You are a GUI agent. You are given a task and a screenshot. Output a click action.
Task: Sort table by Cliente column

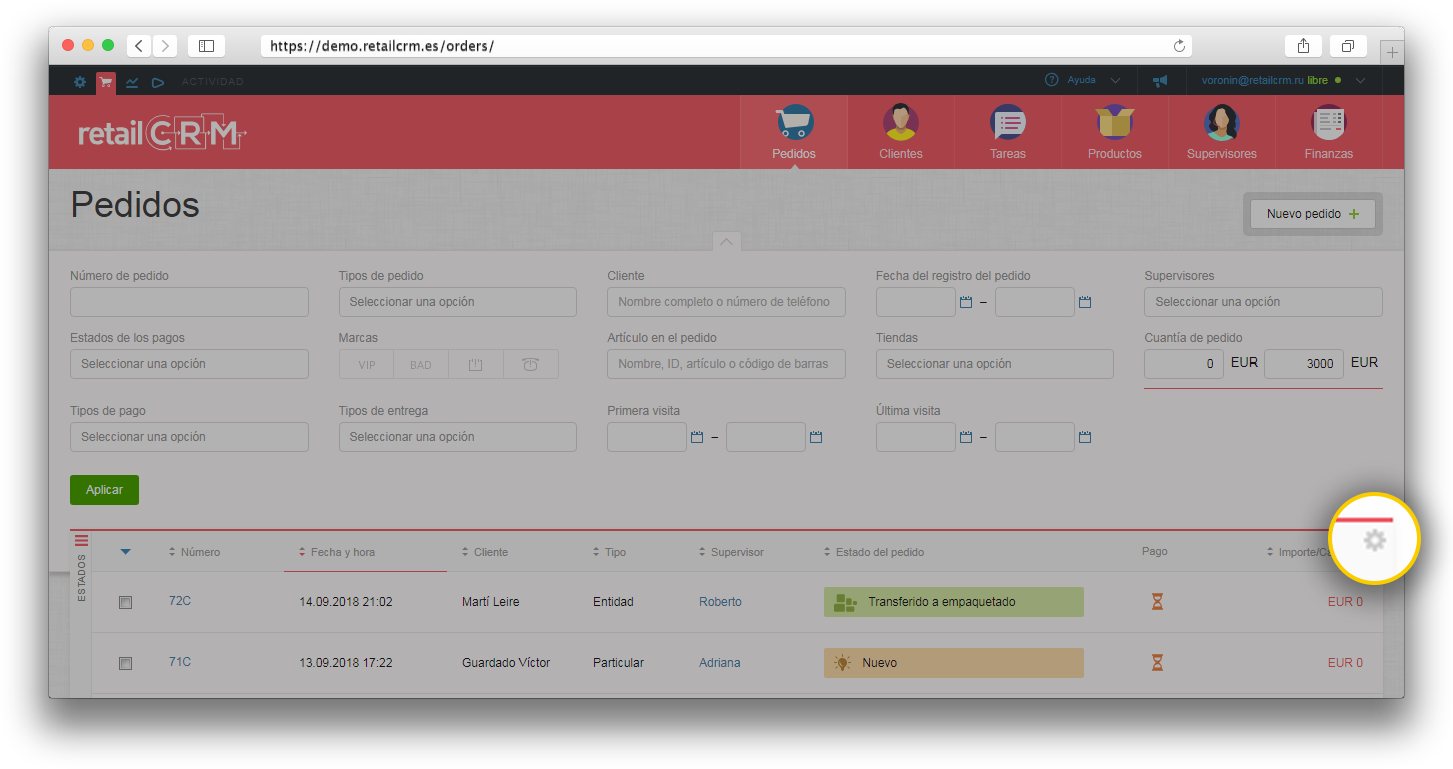(x=485, y=552)
